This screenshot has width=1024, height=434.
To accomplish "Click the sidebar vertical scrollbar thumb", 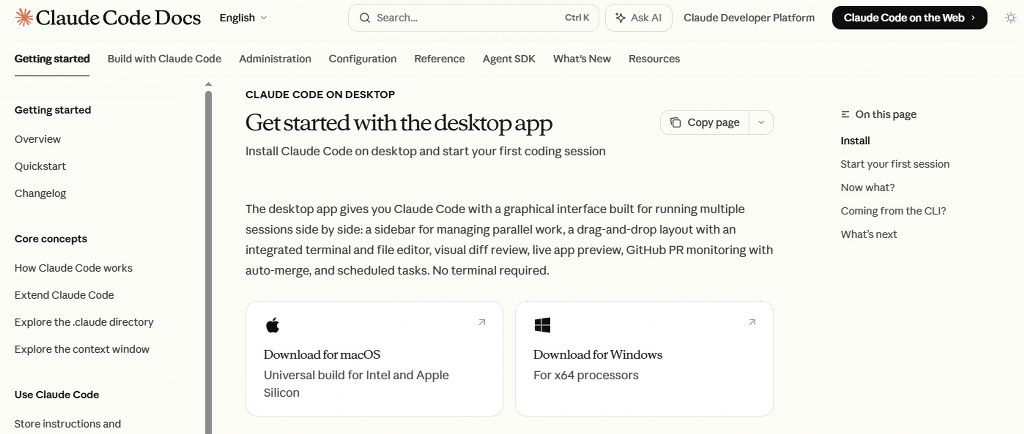I will point(208,261).
